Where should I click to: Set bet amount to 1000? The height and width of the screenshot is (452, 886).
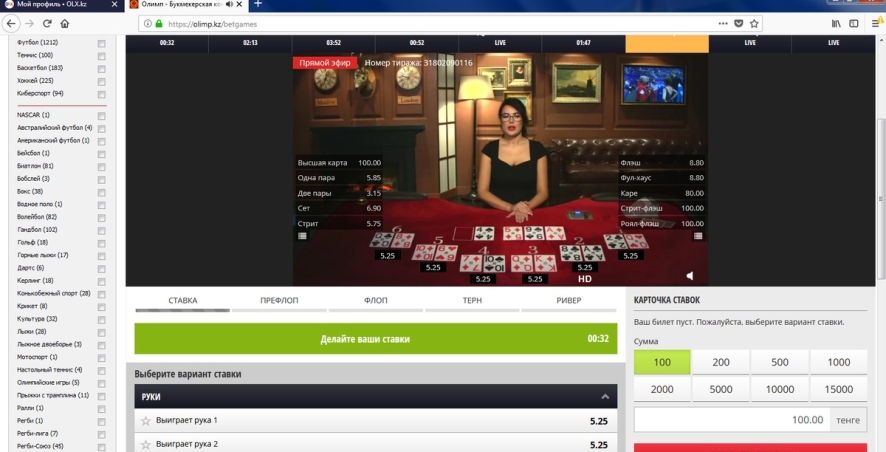[x=839, y=362]
